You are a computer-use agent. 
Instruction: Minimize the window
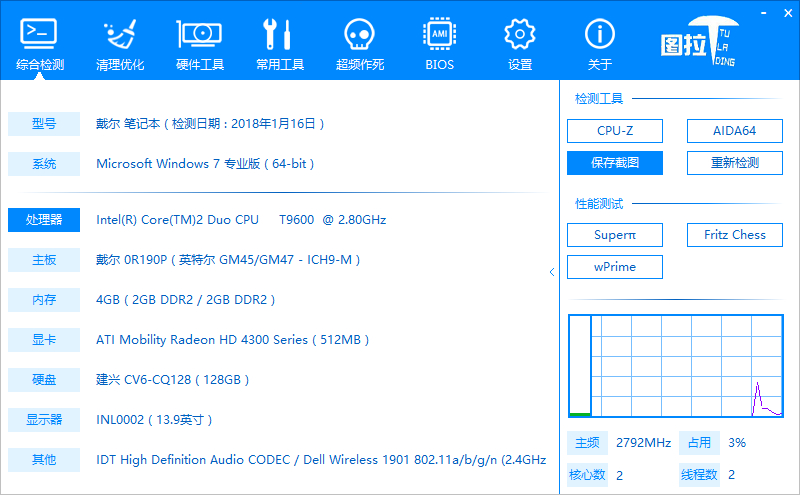point(764,13)
